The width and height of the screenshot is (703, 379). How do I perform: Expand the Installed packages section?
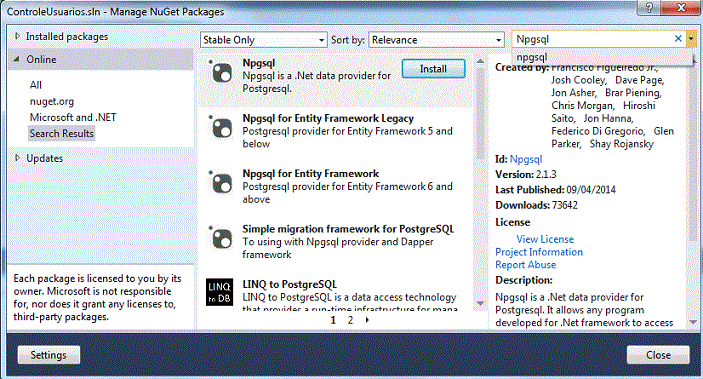pyautogui.click(x=17, y=36)
